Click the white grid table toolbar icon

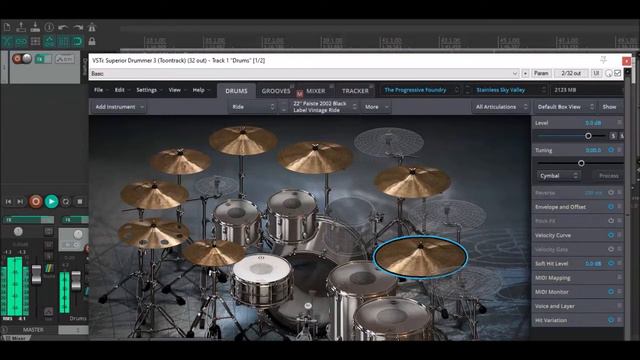point(35,41)
